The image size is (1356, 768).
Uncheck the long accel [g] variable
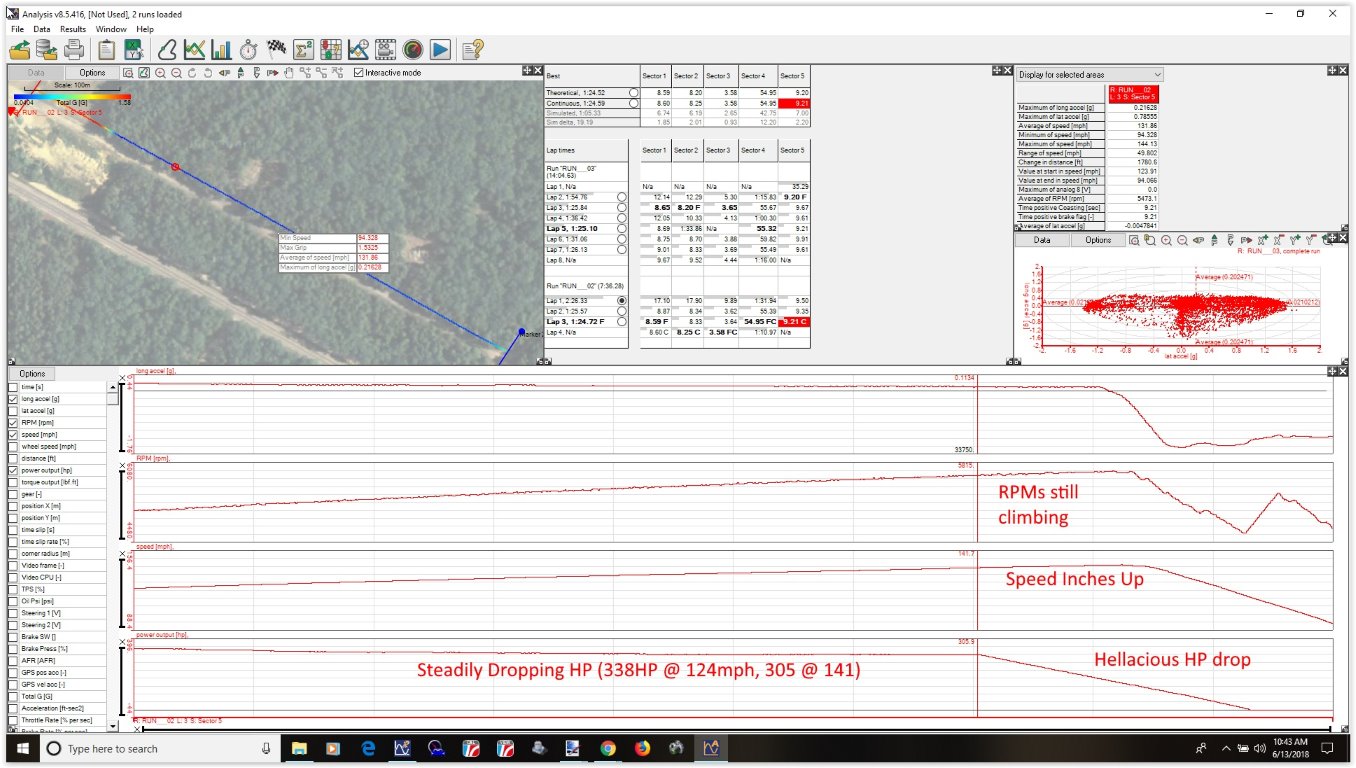tap(12, 398)
